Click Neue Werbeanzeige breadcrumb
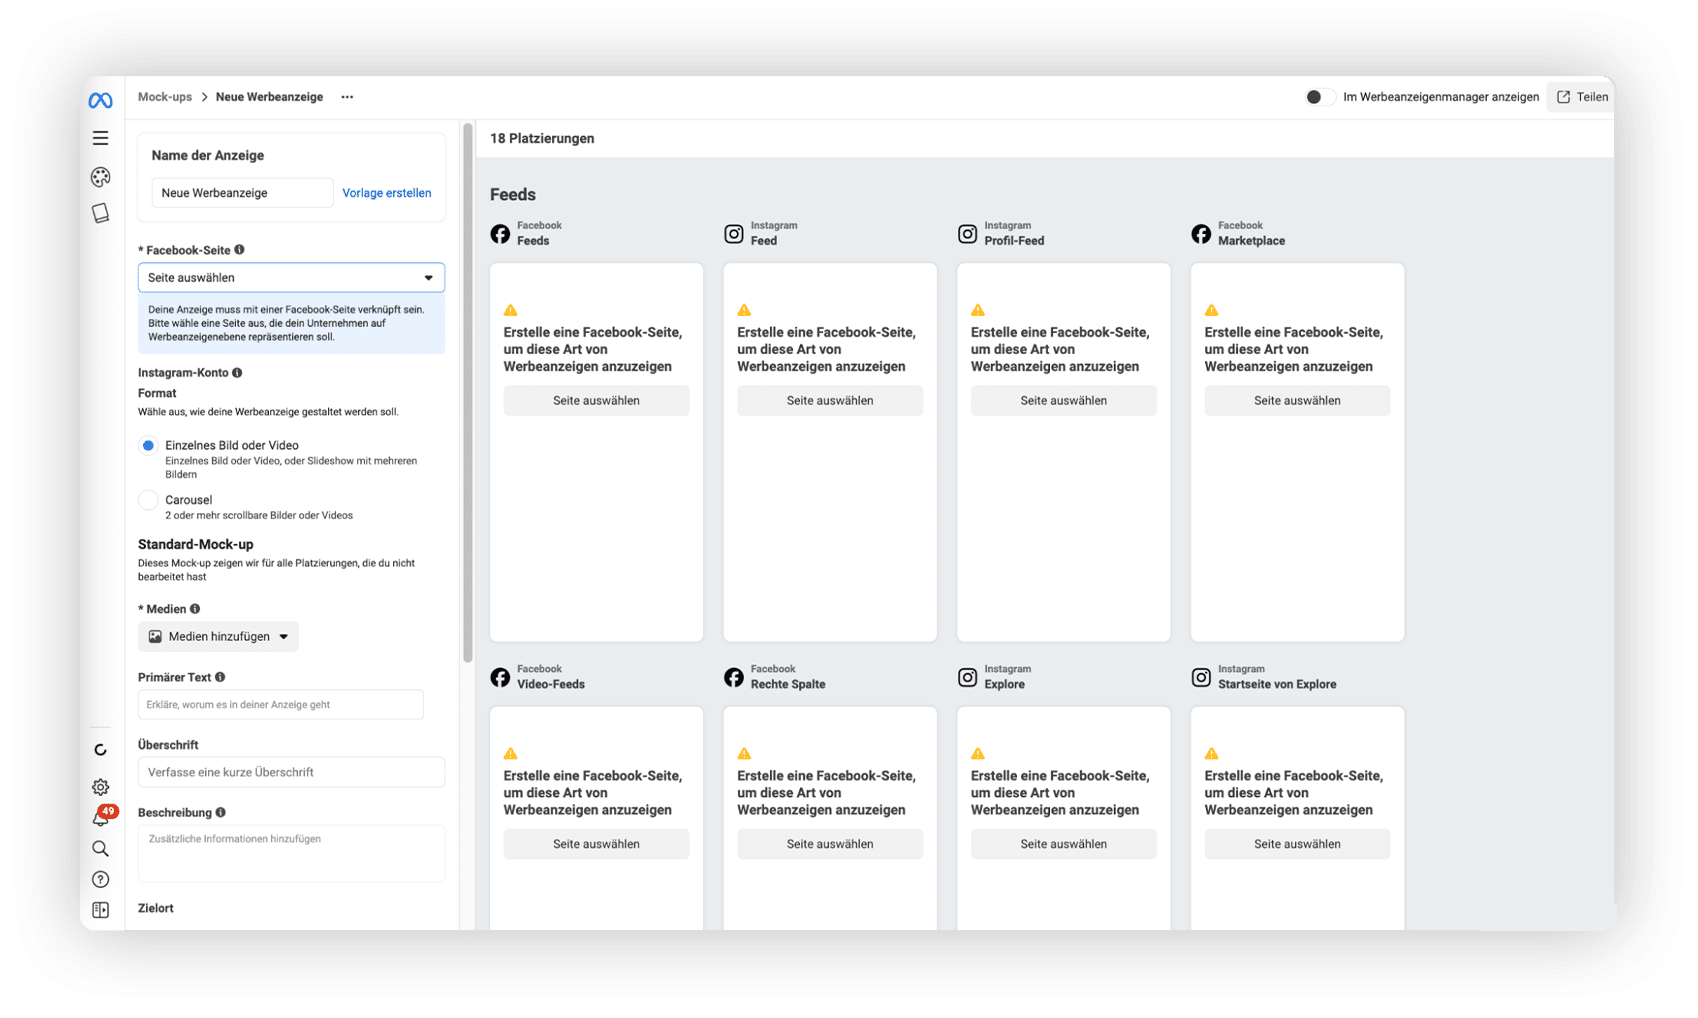 [x=269, y=97]
